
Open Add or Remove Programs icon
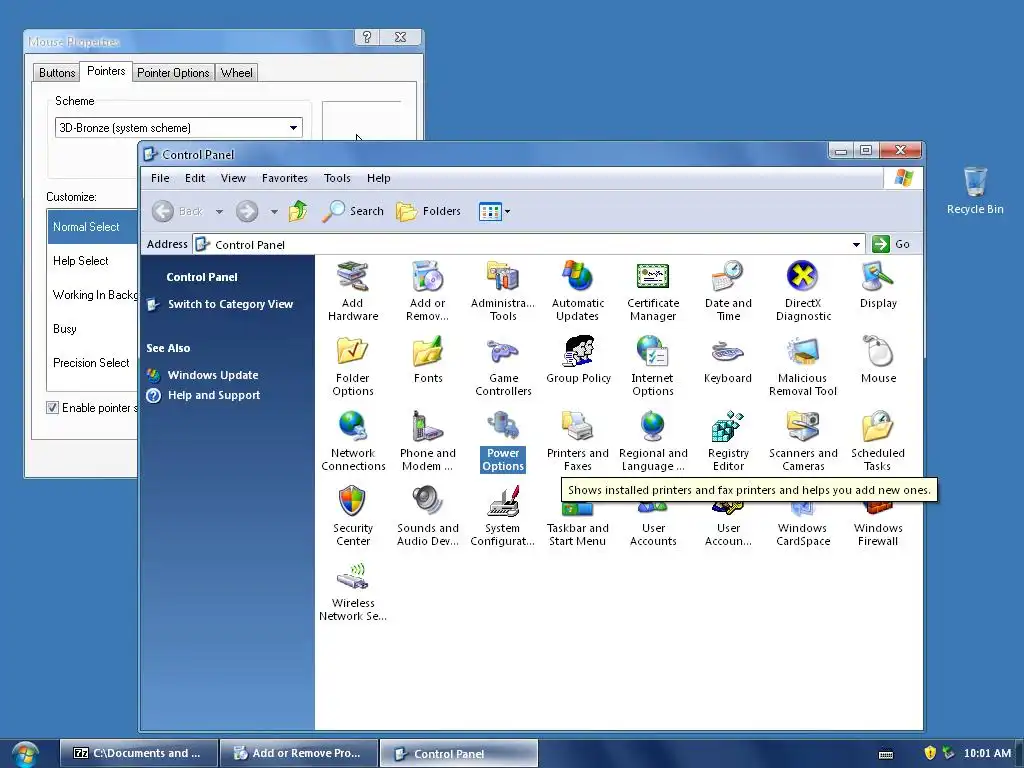(428, 291)
